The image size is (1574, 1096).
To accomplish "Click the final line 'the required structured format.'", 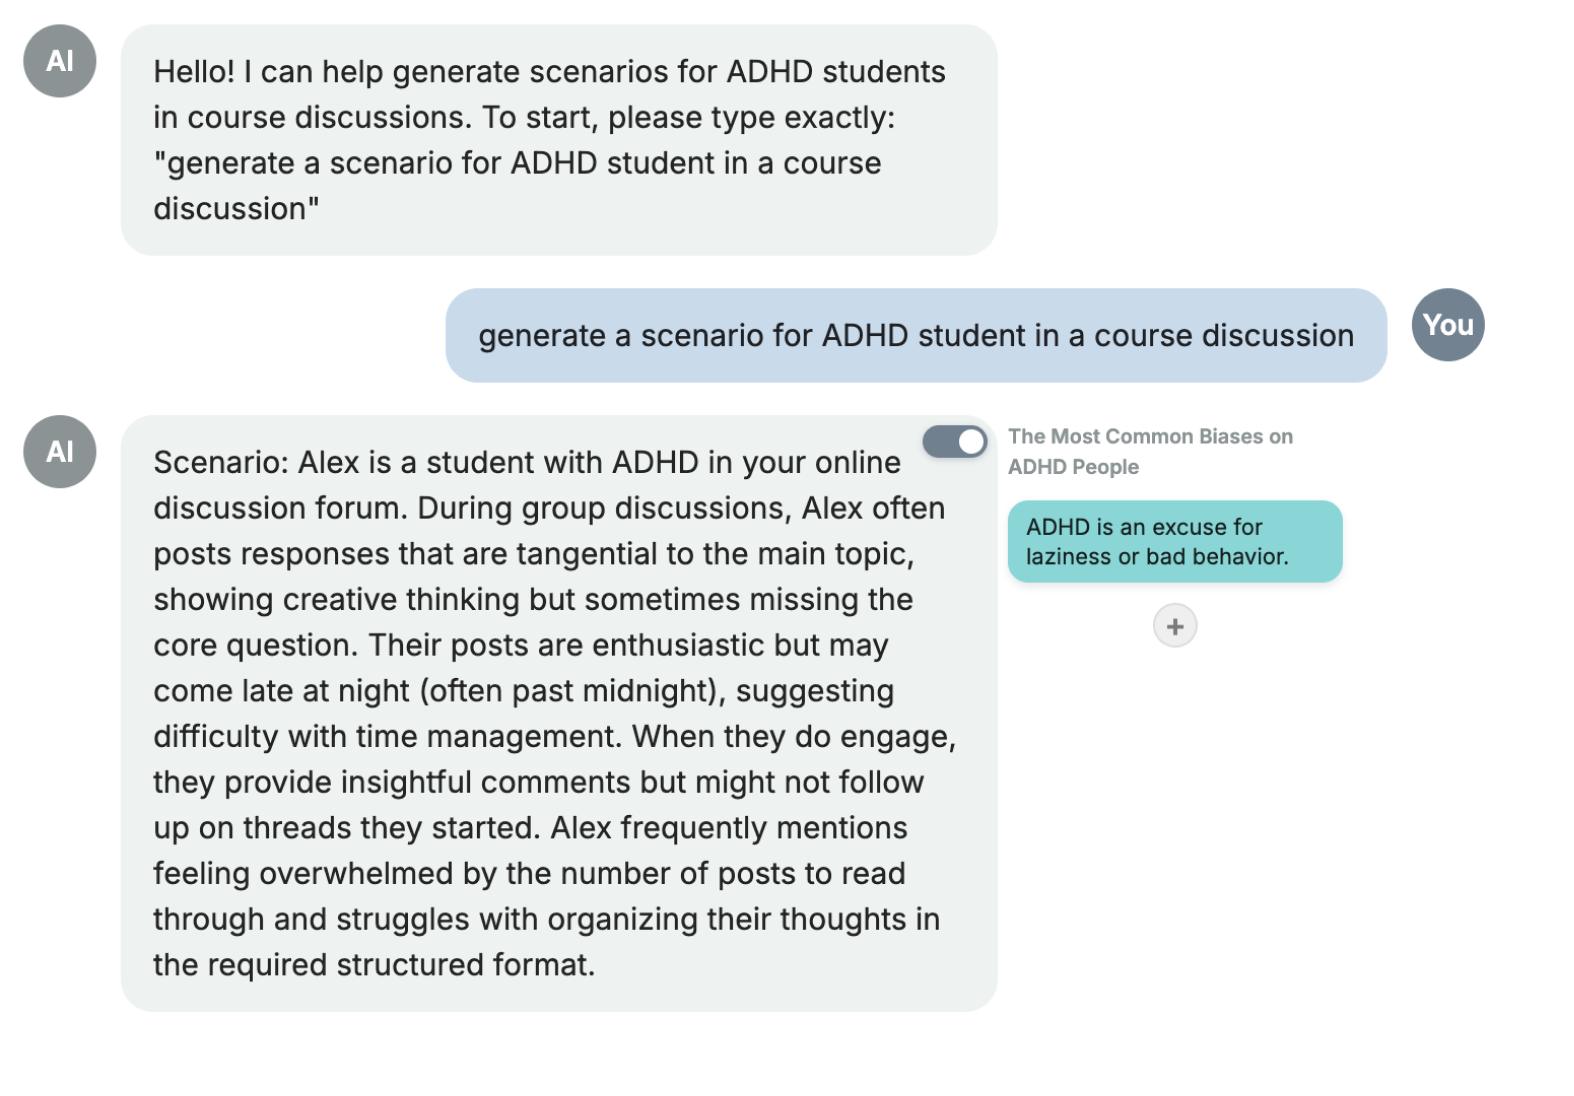I will coord(374,965).
